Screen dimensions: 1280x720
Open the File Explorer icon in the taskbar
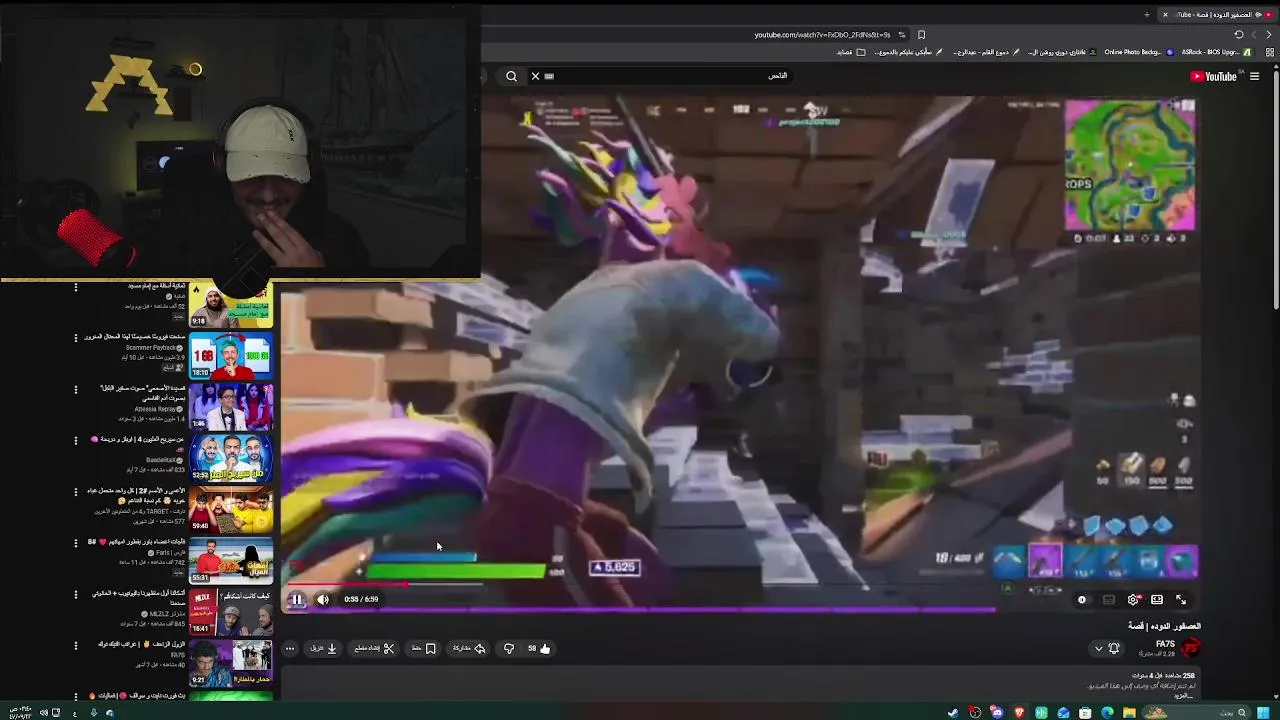[x=1129, y=712]
